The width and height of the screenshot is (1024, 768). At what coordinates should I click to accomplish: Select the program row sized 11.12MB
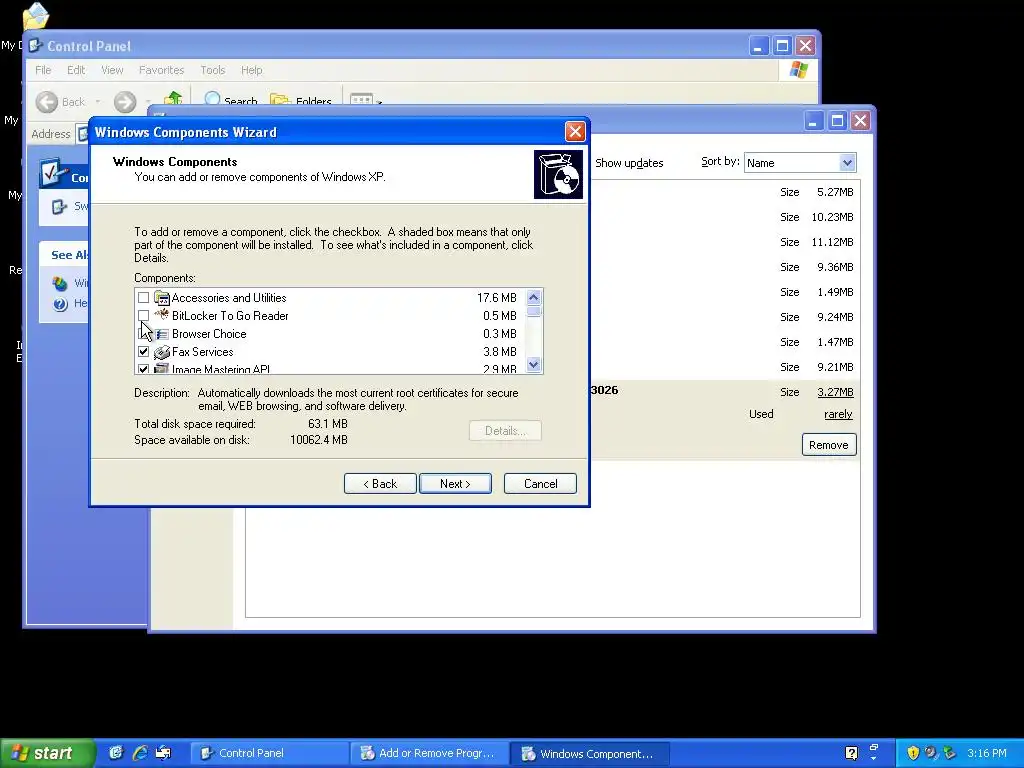click(x=725, y=242)
